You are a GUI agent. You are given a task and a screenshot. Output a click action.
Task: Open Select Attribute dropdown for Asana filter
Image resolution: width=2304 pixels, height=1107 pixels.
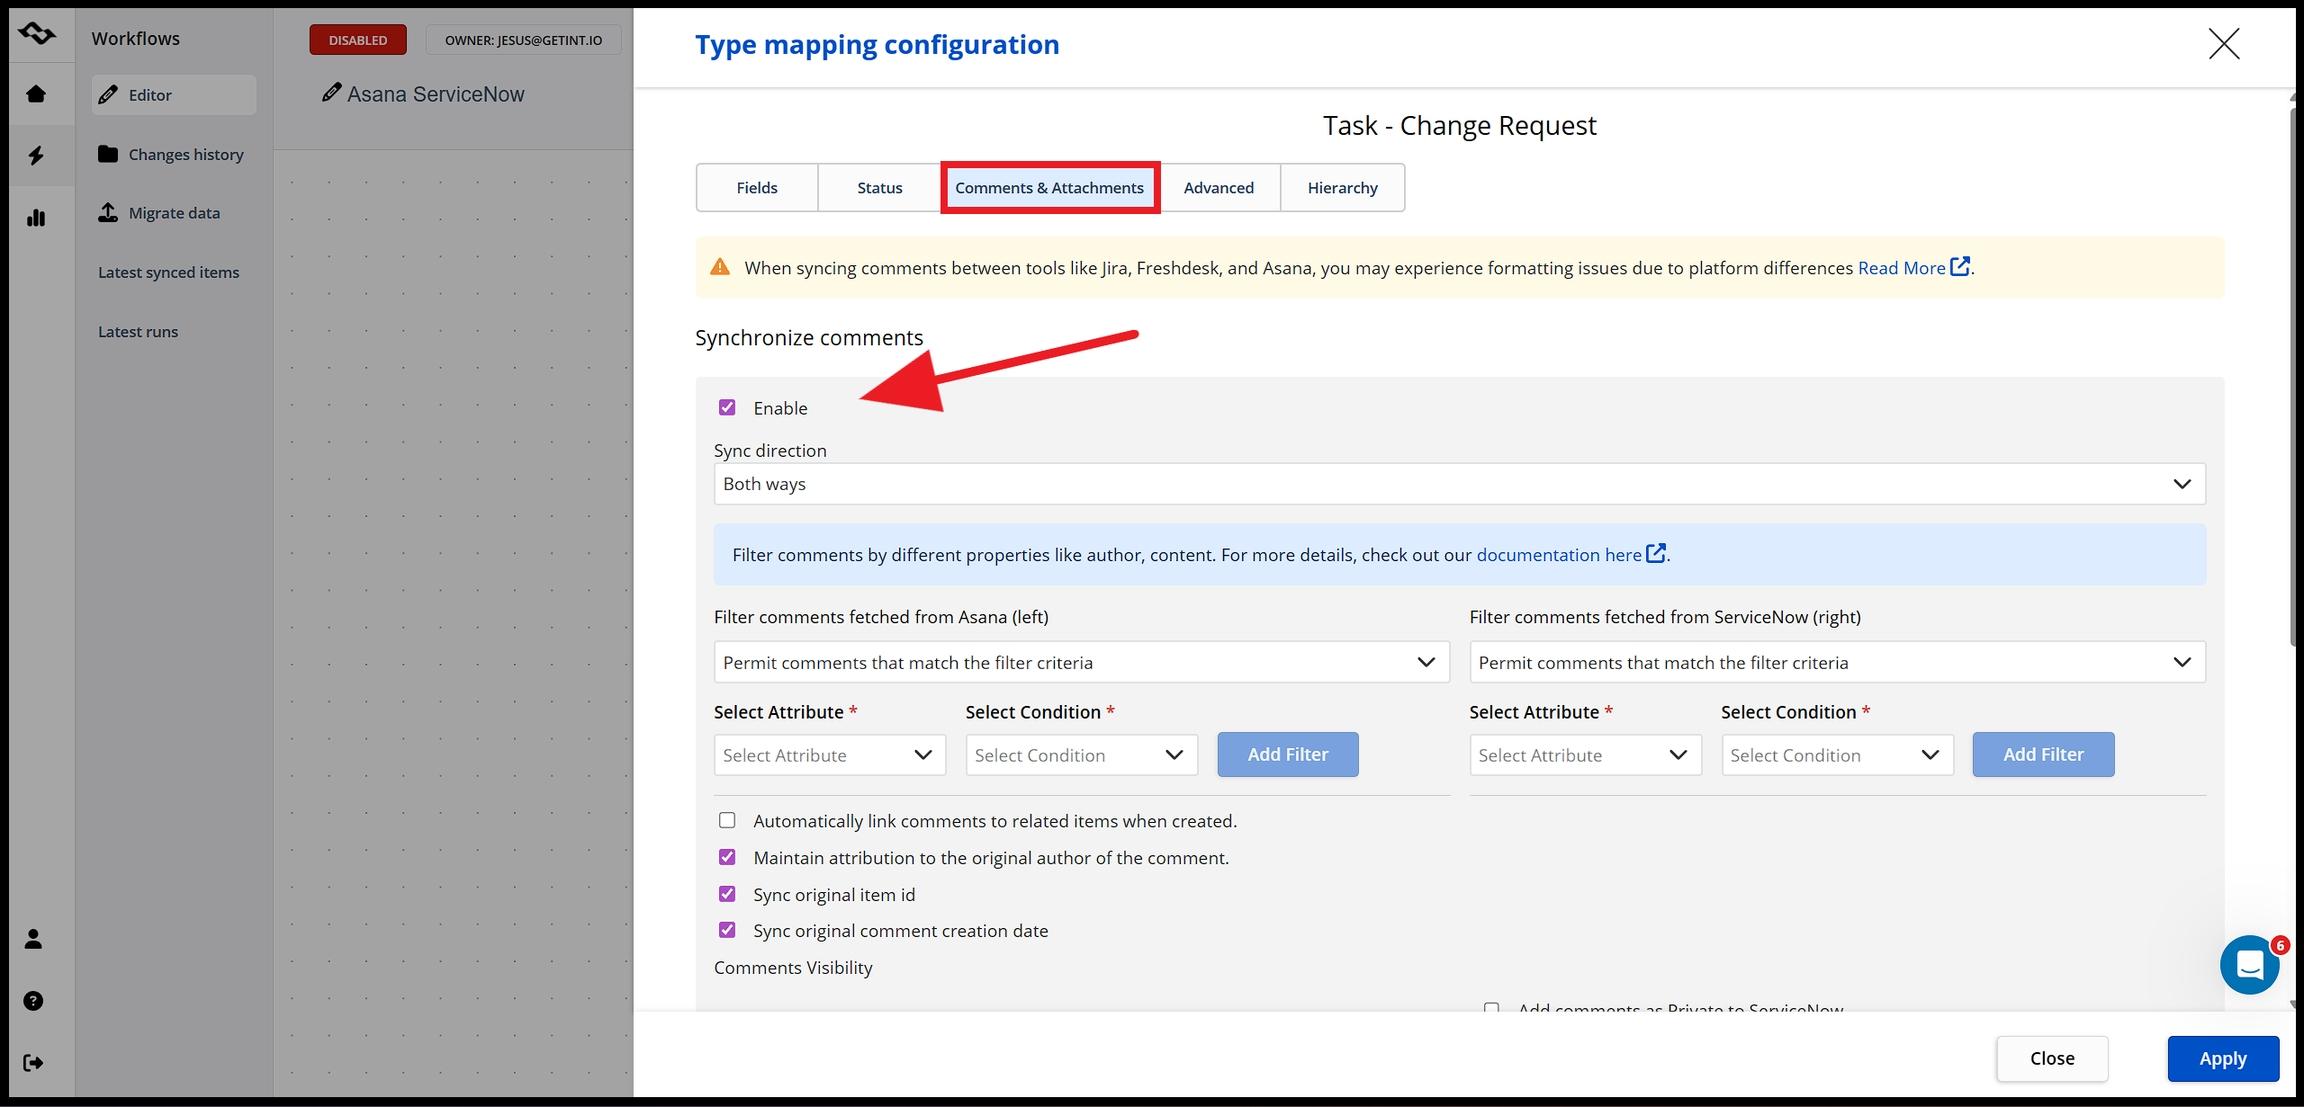pyautogui.click(x=829, y=755)
